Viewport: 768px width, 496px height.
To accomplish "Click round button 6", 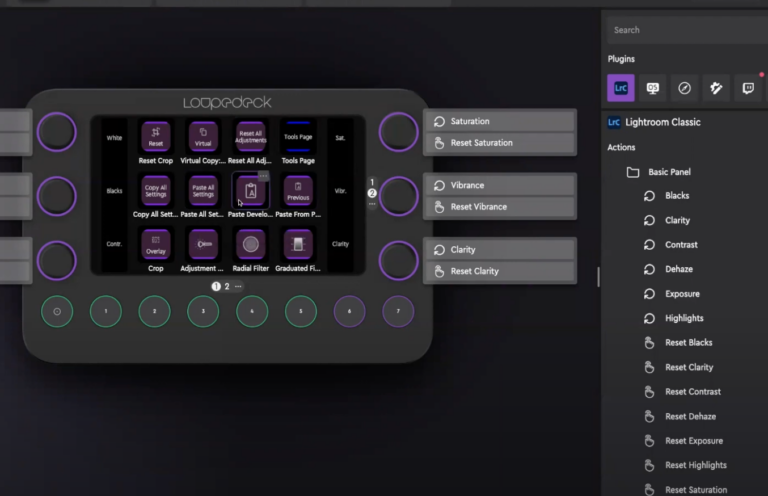I will pos(349,311).
